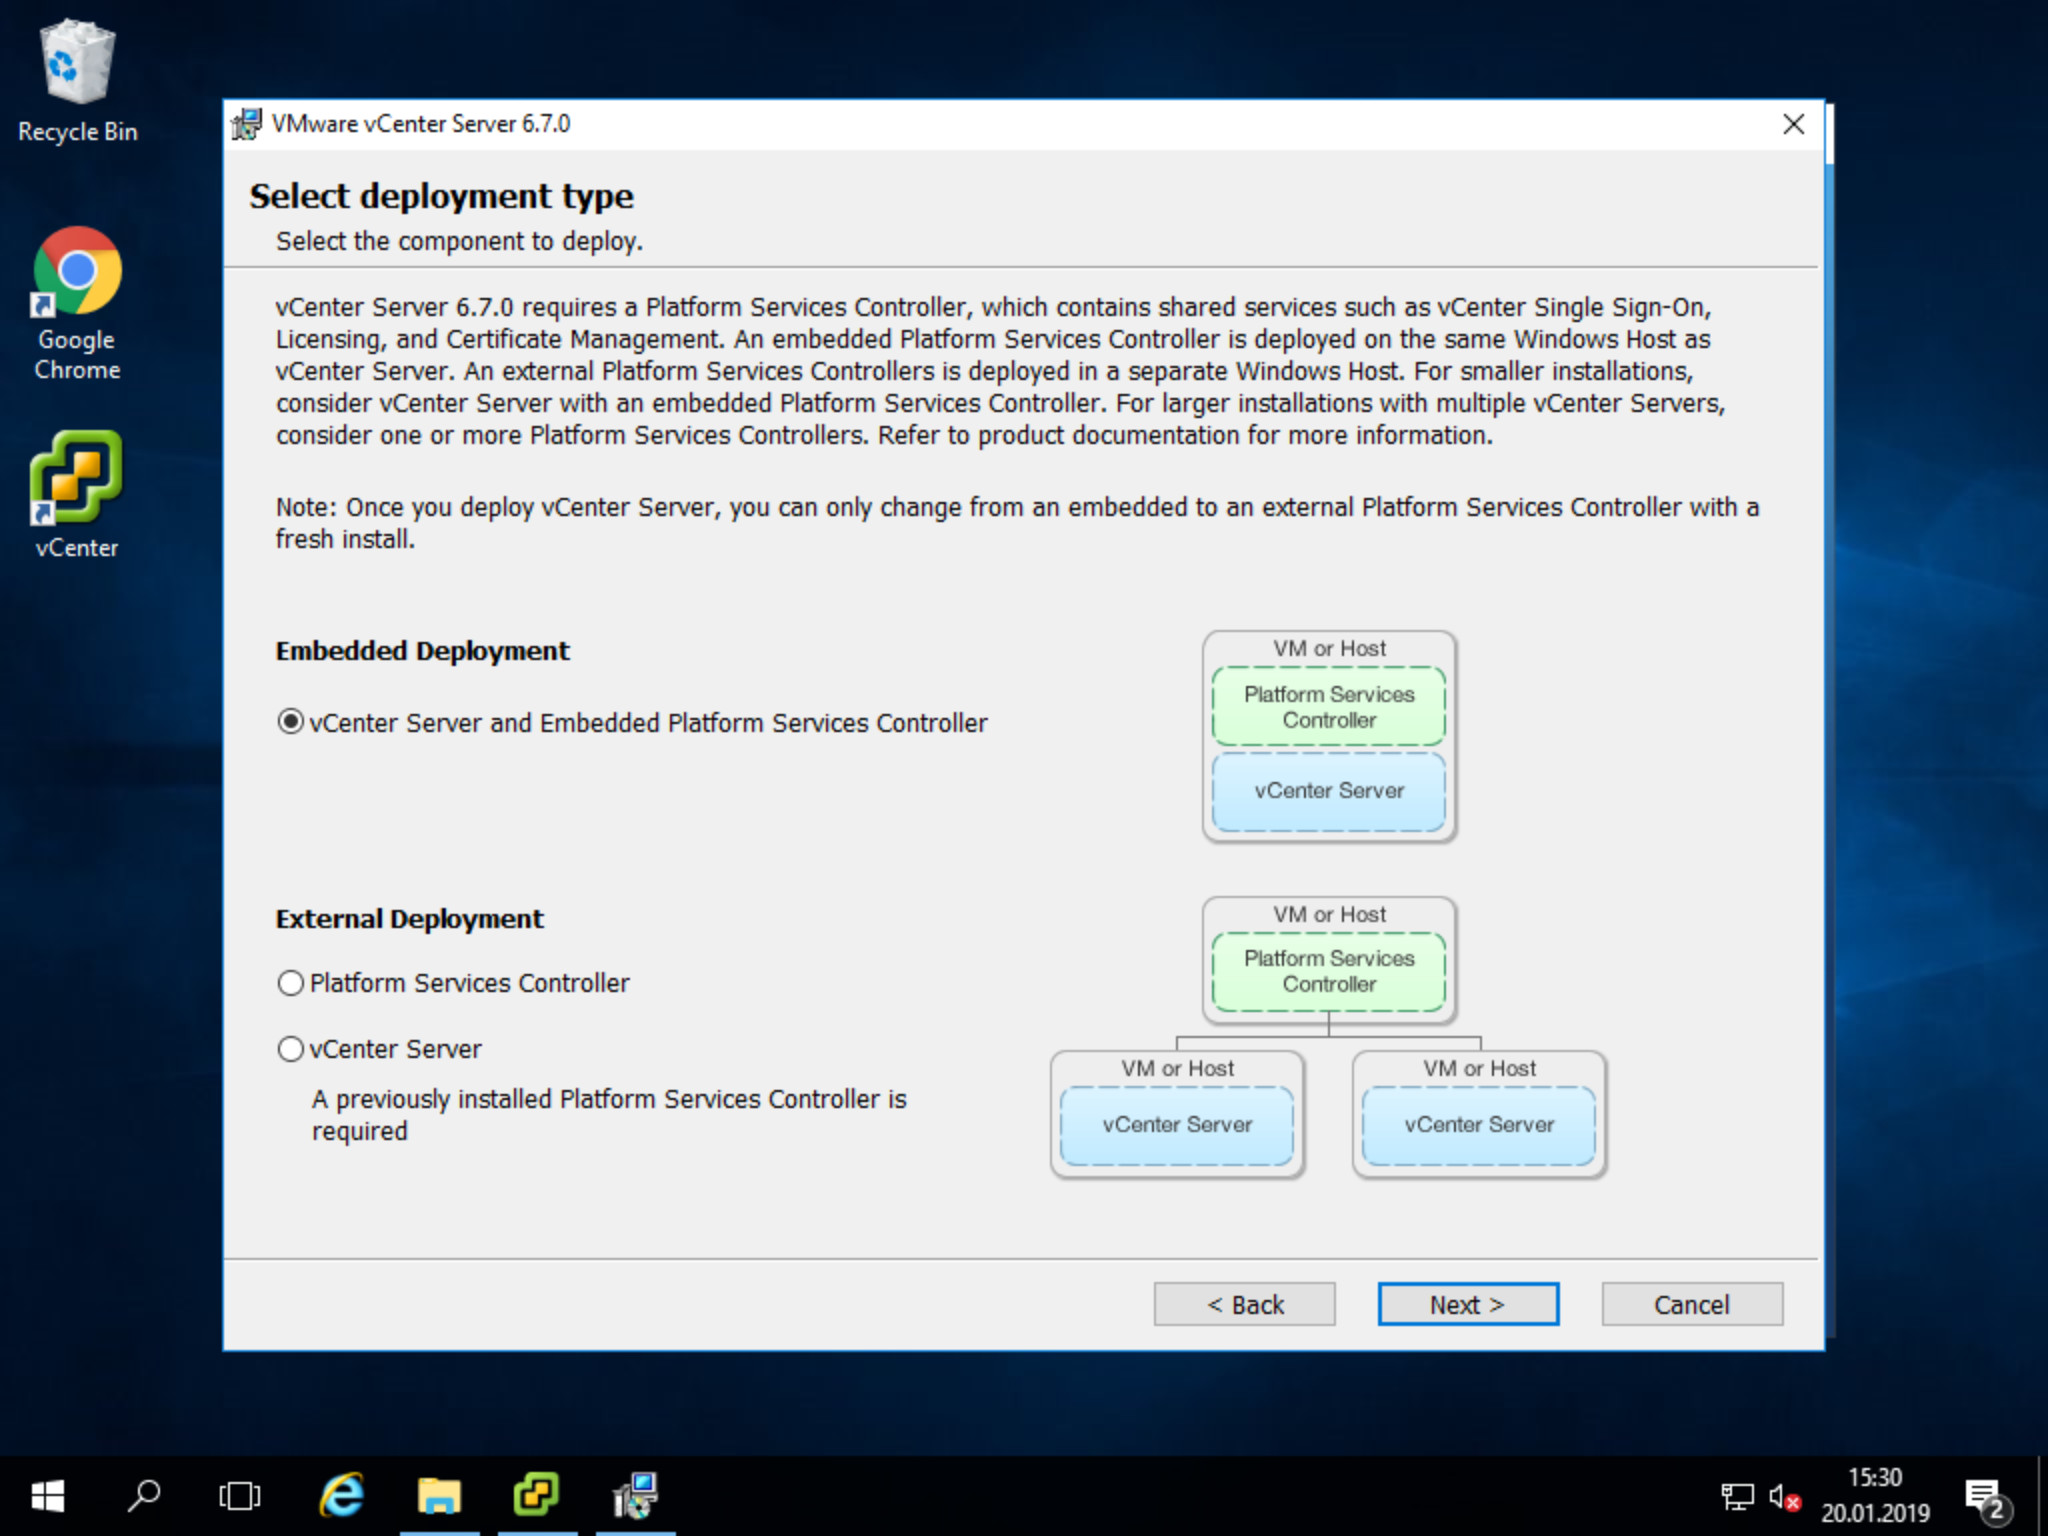This screenshot has height=1536, width=2048.
Task: Open the Action Center notifications
Action: click(1985, 1497)
